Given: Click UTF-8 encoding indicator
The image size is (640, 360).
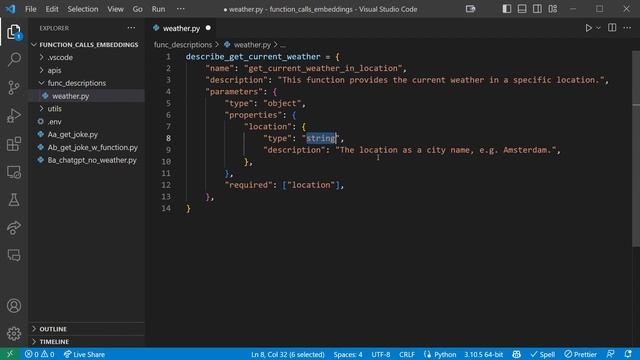Looking at the screenshot, I should pos(381,354).
